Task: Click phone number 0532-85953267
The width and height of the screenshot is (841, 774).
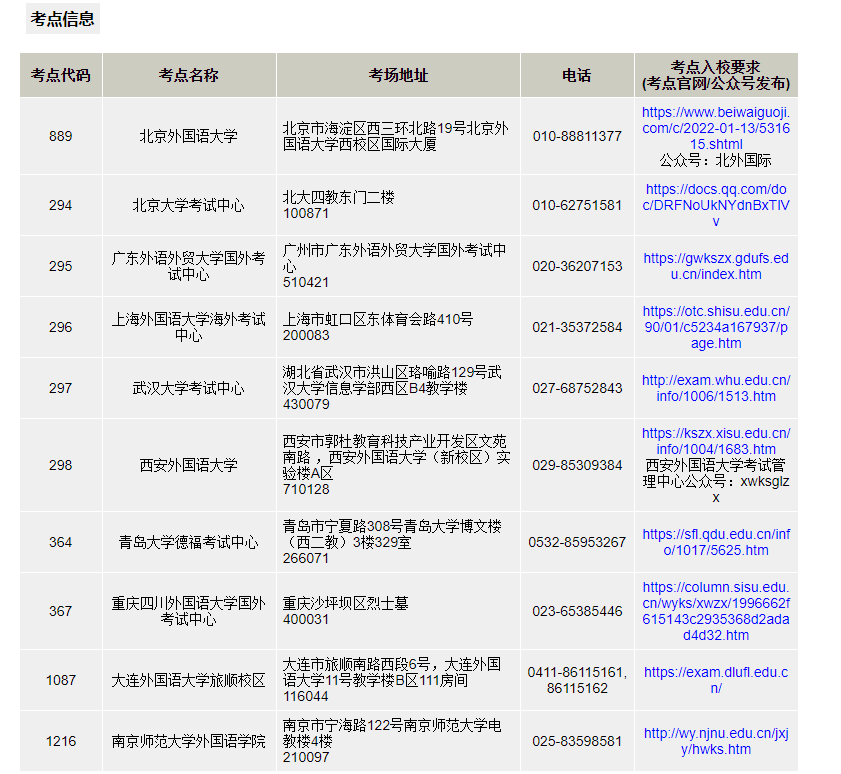Action: pos(577,540)
